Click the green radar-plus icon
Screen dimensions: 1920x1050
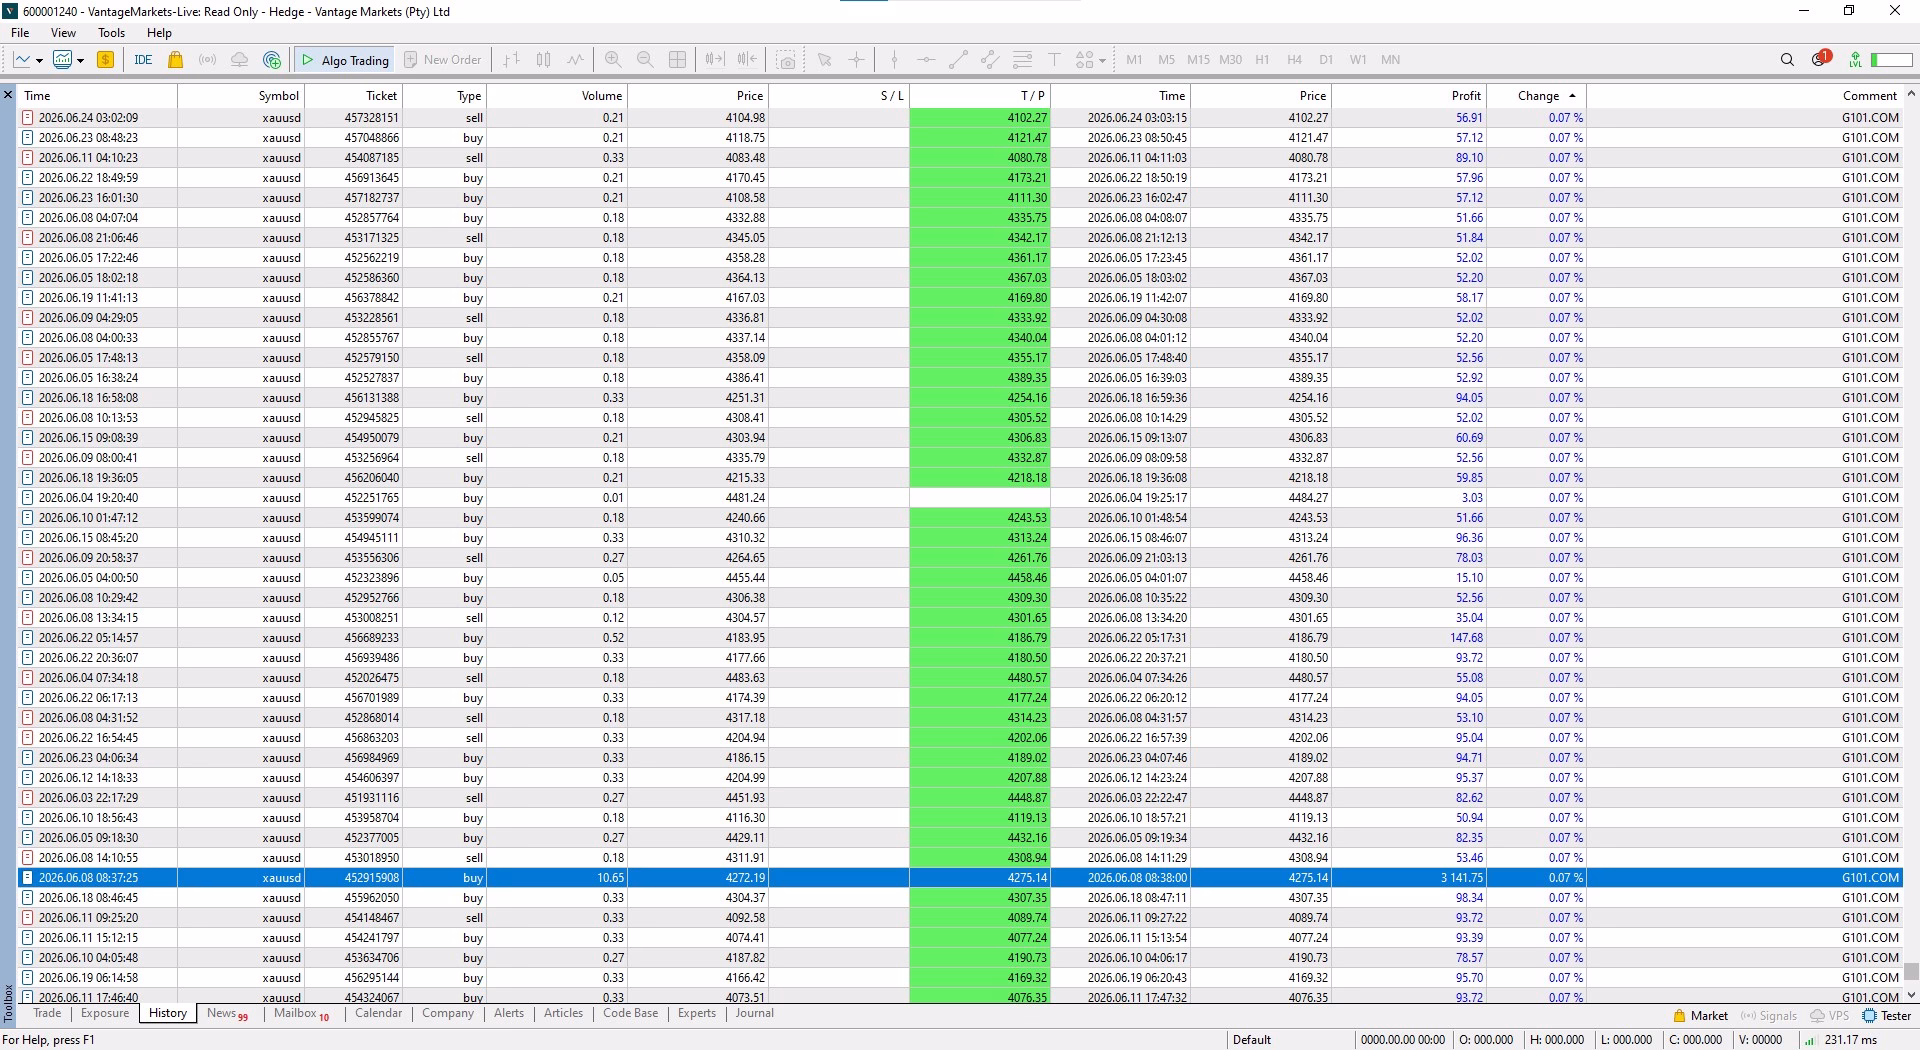coord(271,60)
